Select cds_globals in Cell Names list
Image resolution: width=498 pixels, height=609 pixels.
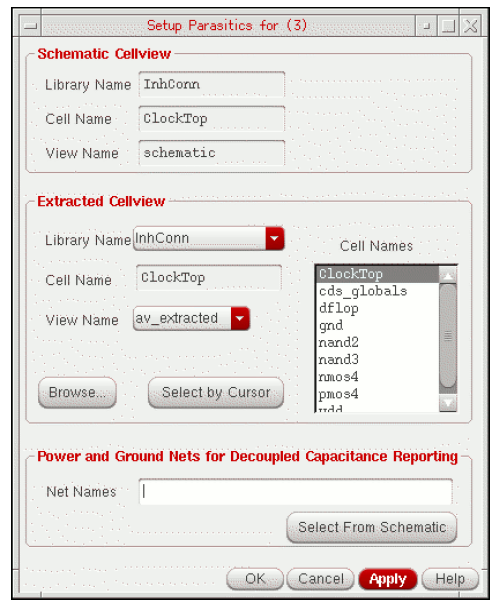pyautogui.click(x=377, y=291)
